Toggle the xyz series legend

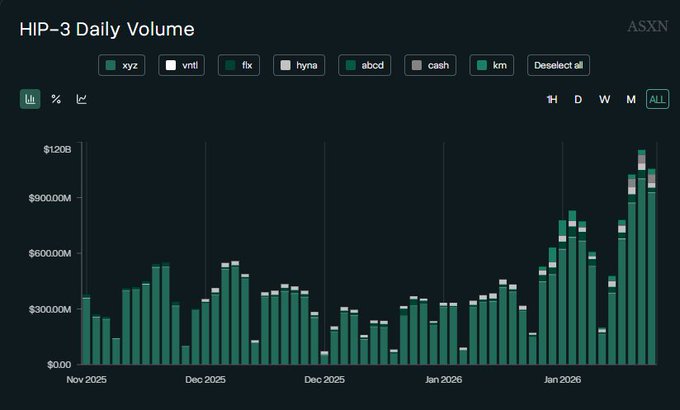[x=123, y=65]
